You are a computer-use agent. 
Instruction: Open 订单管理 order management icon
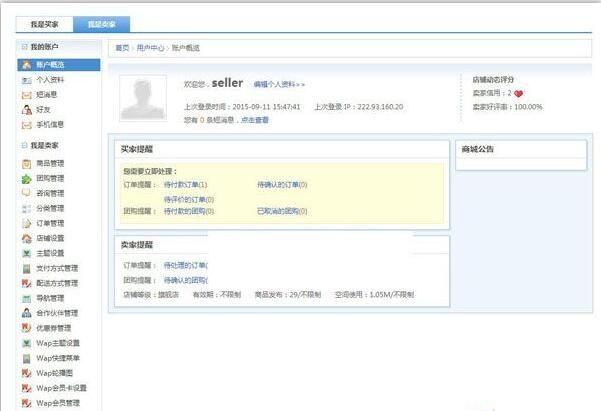coord(26,224)
